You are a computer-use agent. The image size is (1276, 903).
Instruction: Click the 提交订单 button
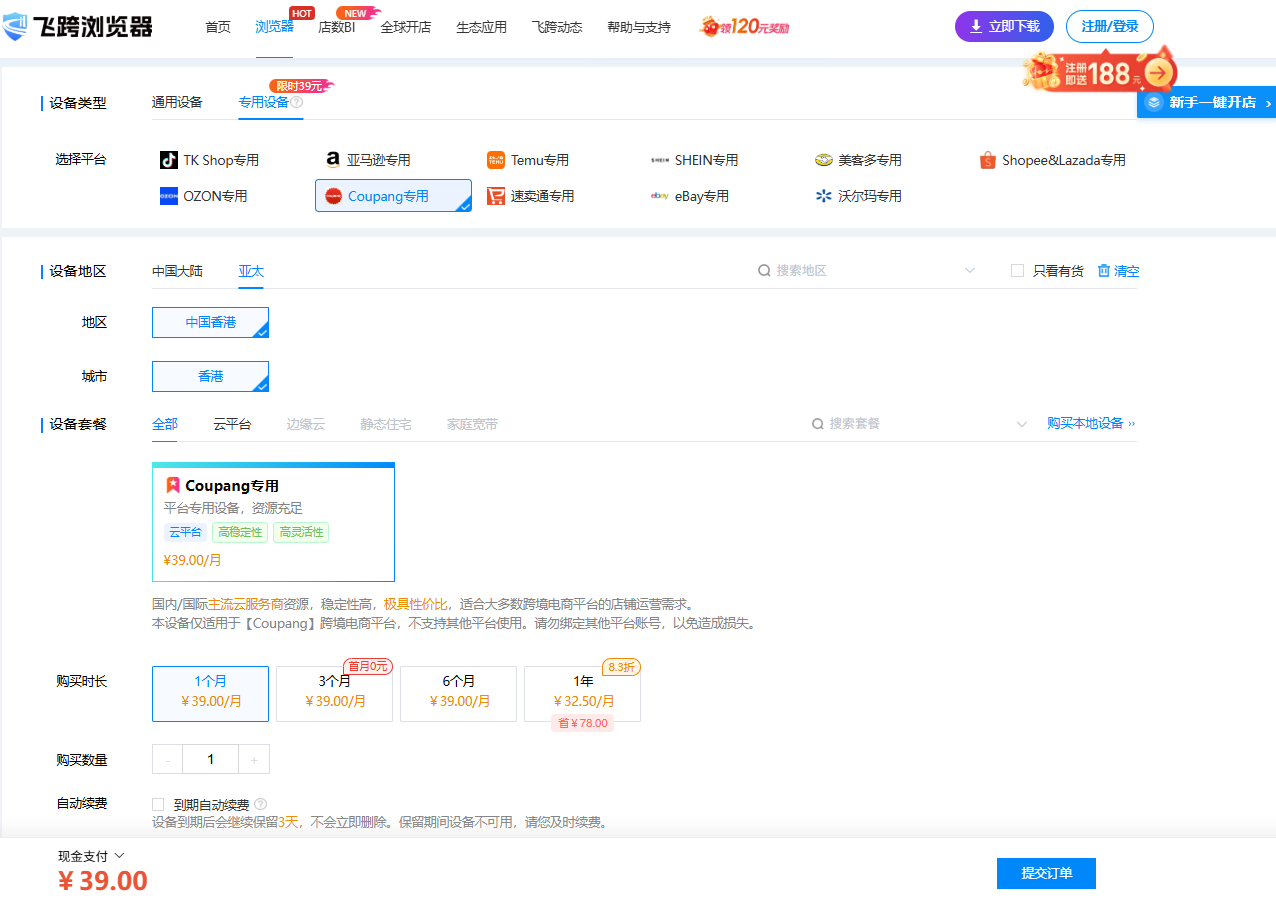(x=1046, y=873)
